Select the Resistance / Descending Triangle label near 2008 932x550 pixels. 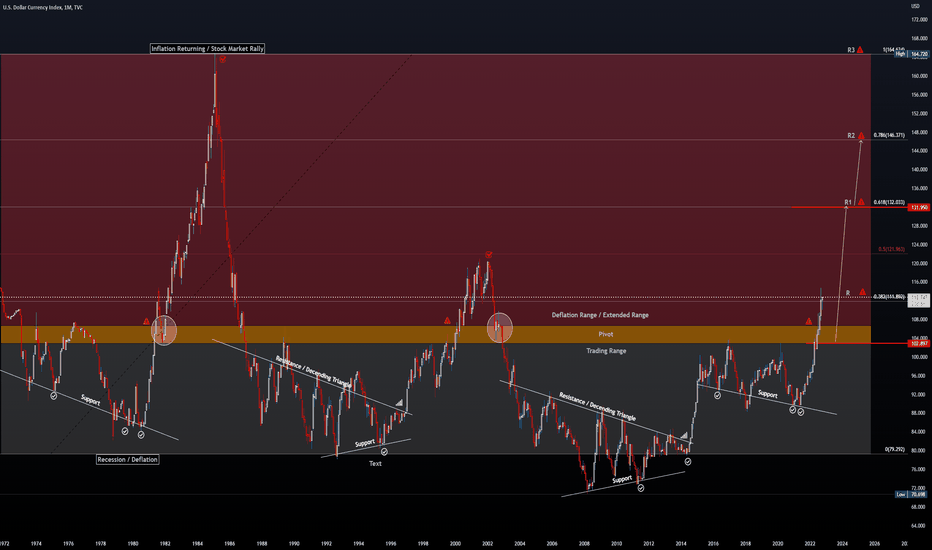coord(597,406)
